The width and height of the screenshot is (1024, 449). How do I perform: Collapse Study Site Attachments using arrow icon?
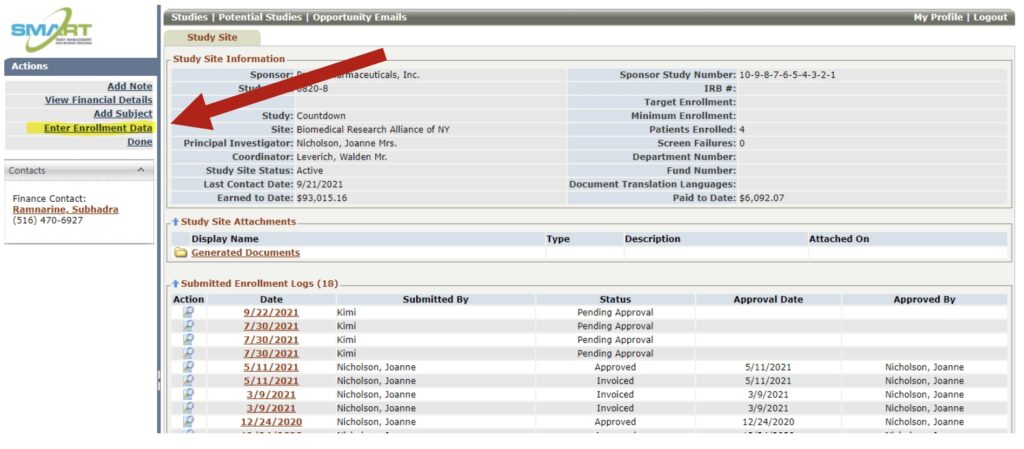pos(175,222)
